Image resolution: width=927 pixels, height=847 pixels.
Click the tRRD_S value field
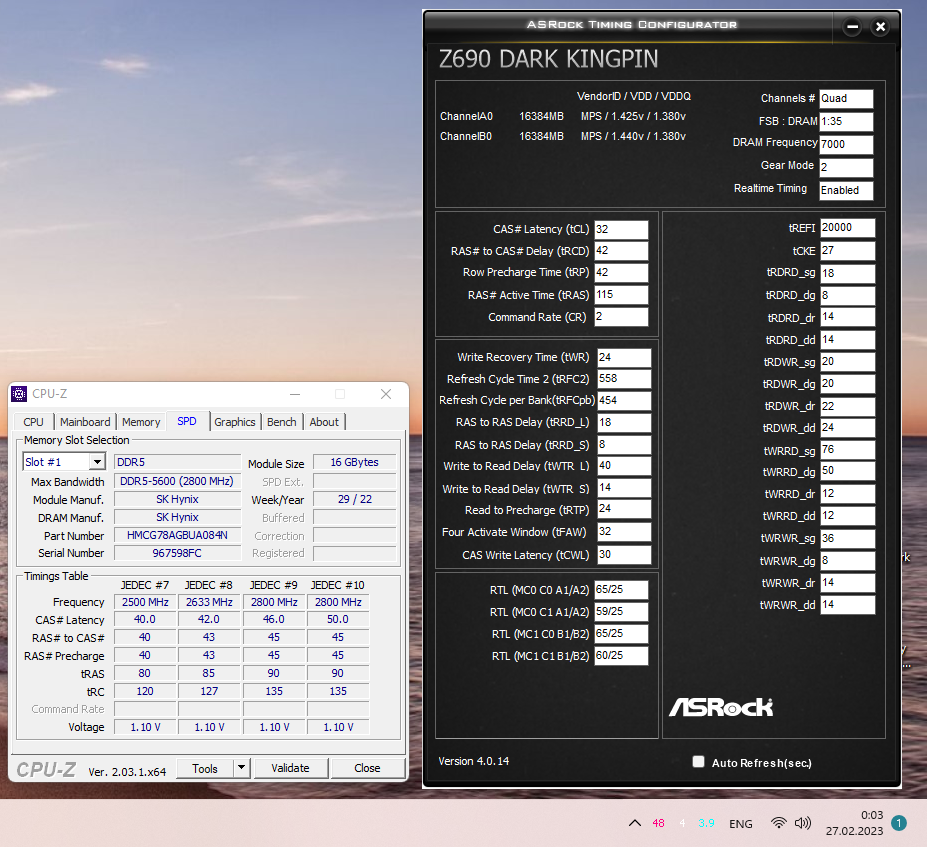click(x=624, y=444)
